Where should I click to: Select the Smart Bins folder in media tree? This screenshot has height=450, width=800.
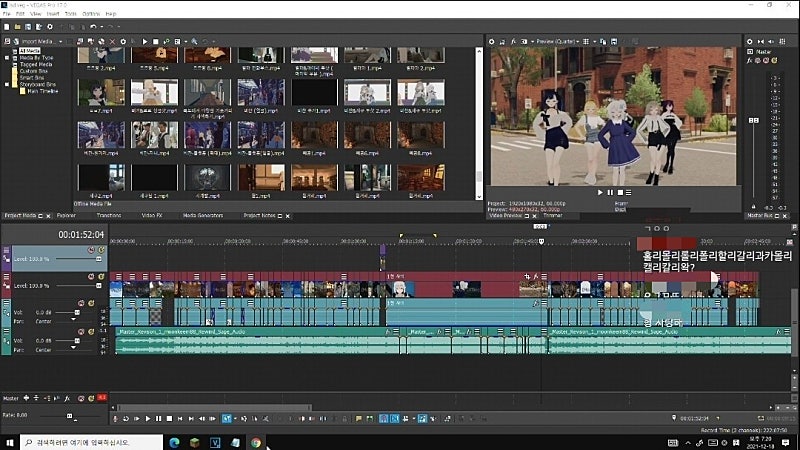click(32, 76)
